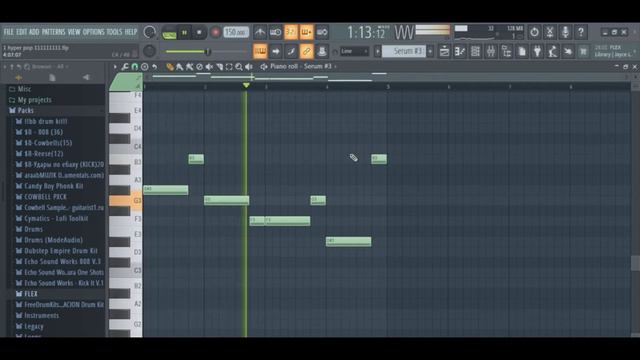Collapse the Packs folder in browser
The height and width of the screenshot is (360, 640).
click(x=25, y=110)
